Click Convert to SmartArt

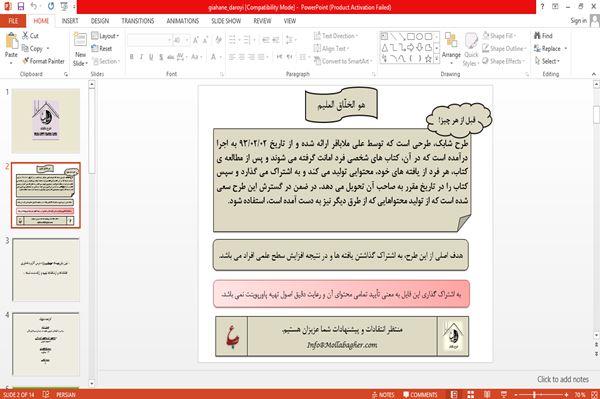pyautogui.click(x=342, y=61)
